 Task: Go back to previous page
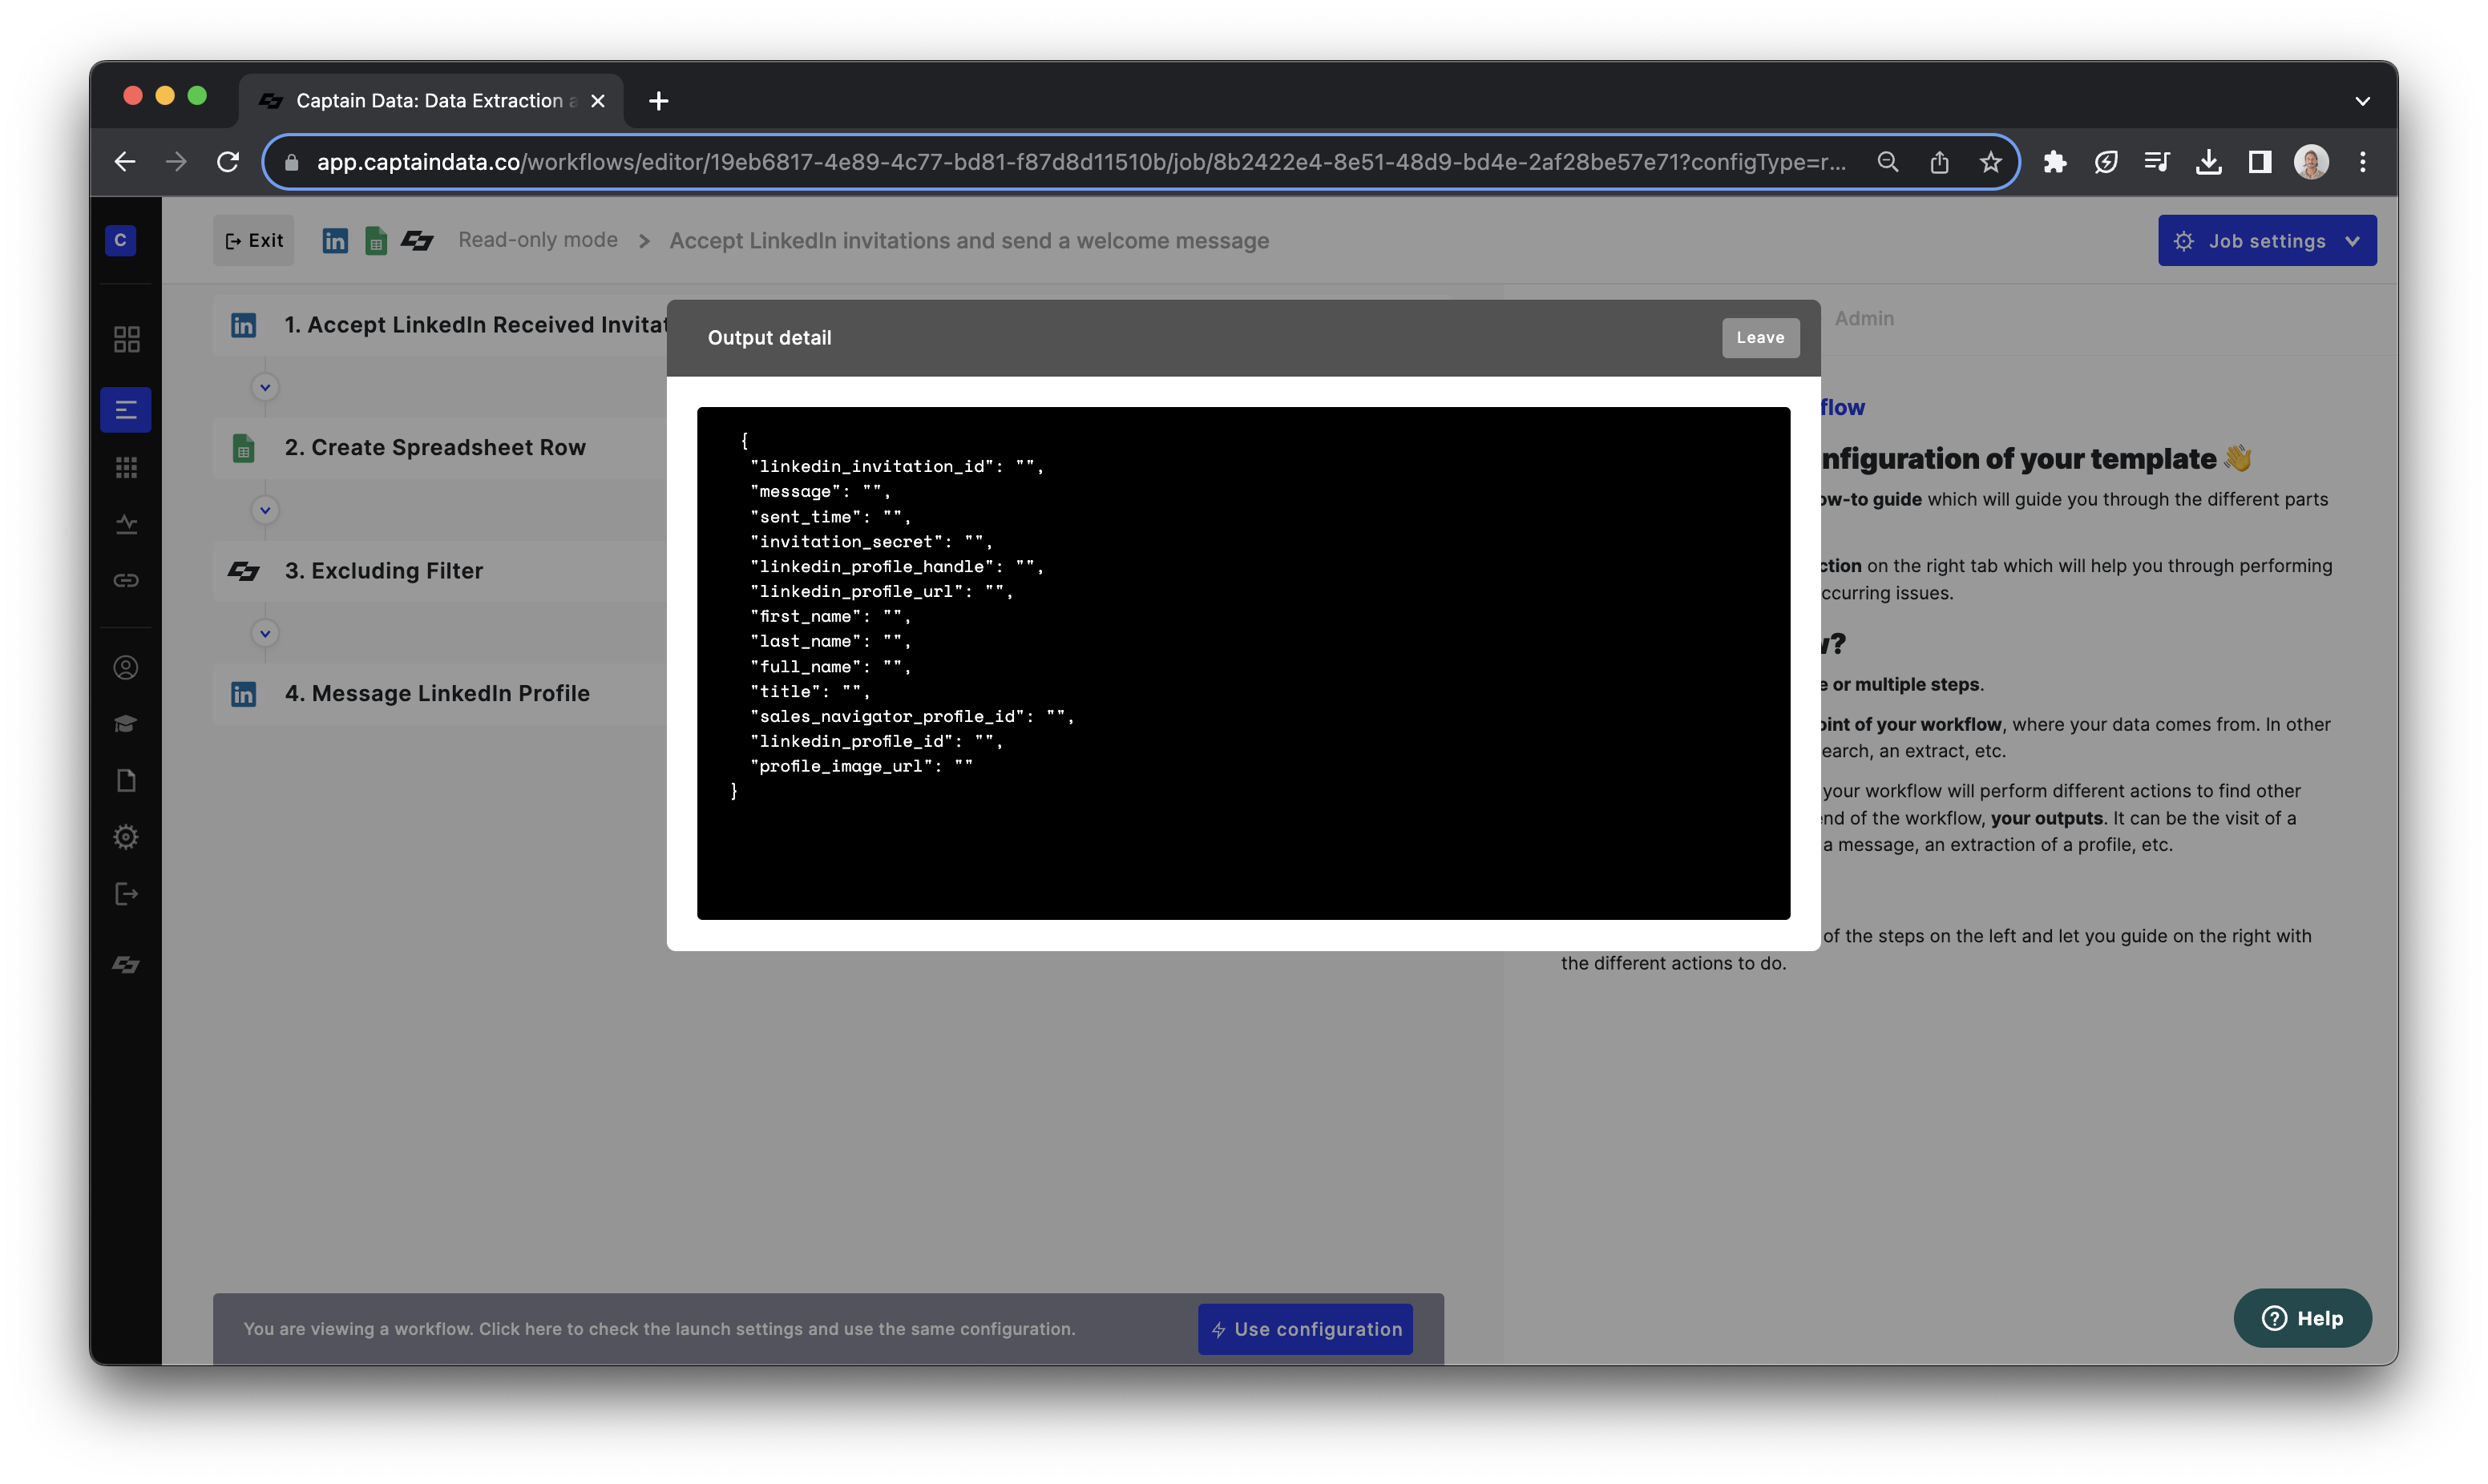[125, 162]
